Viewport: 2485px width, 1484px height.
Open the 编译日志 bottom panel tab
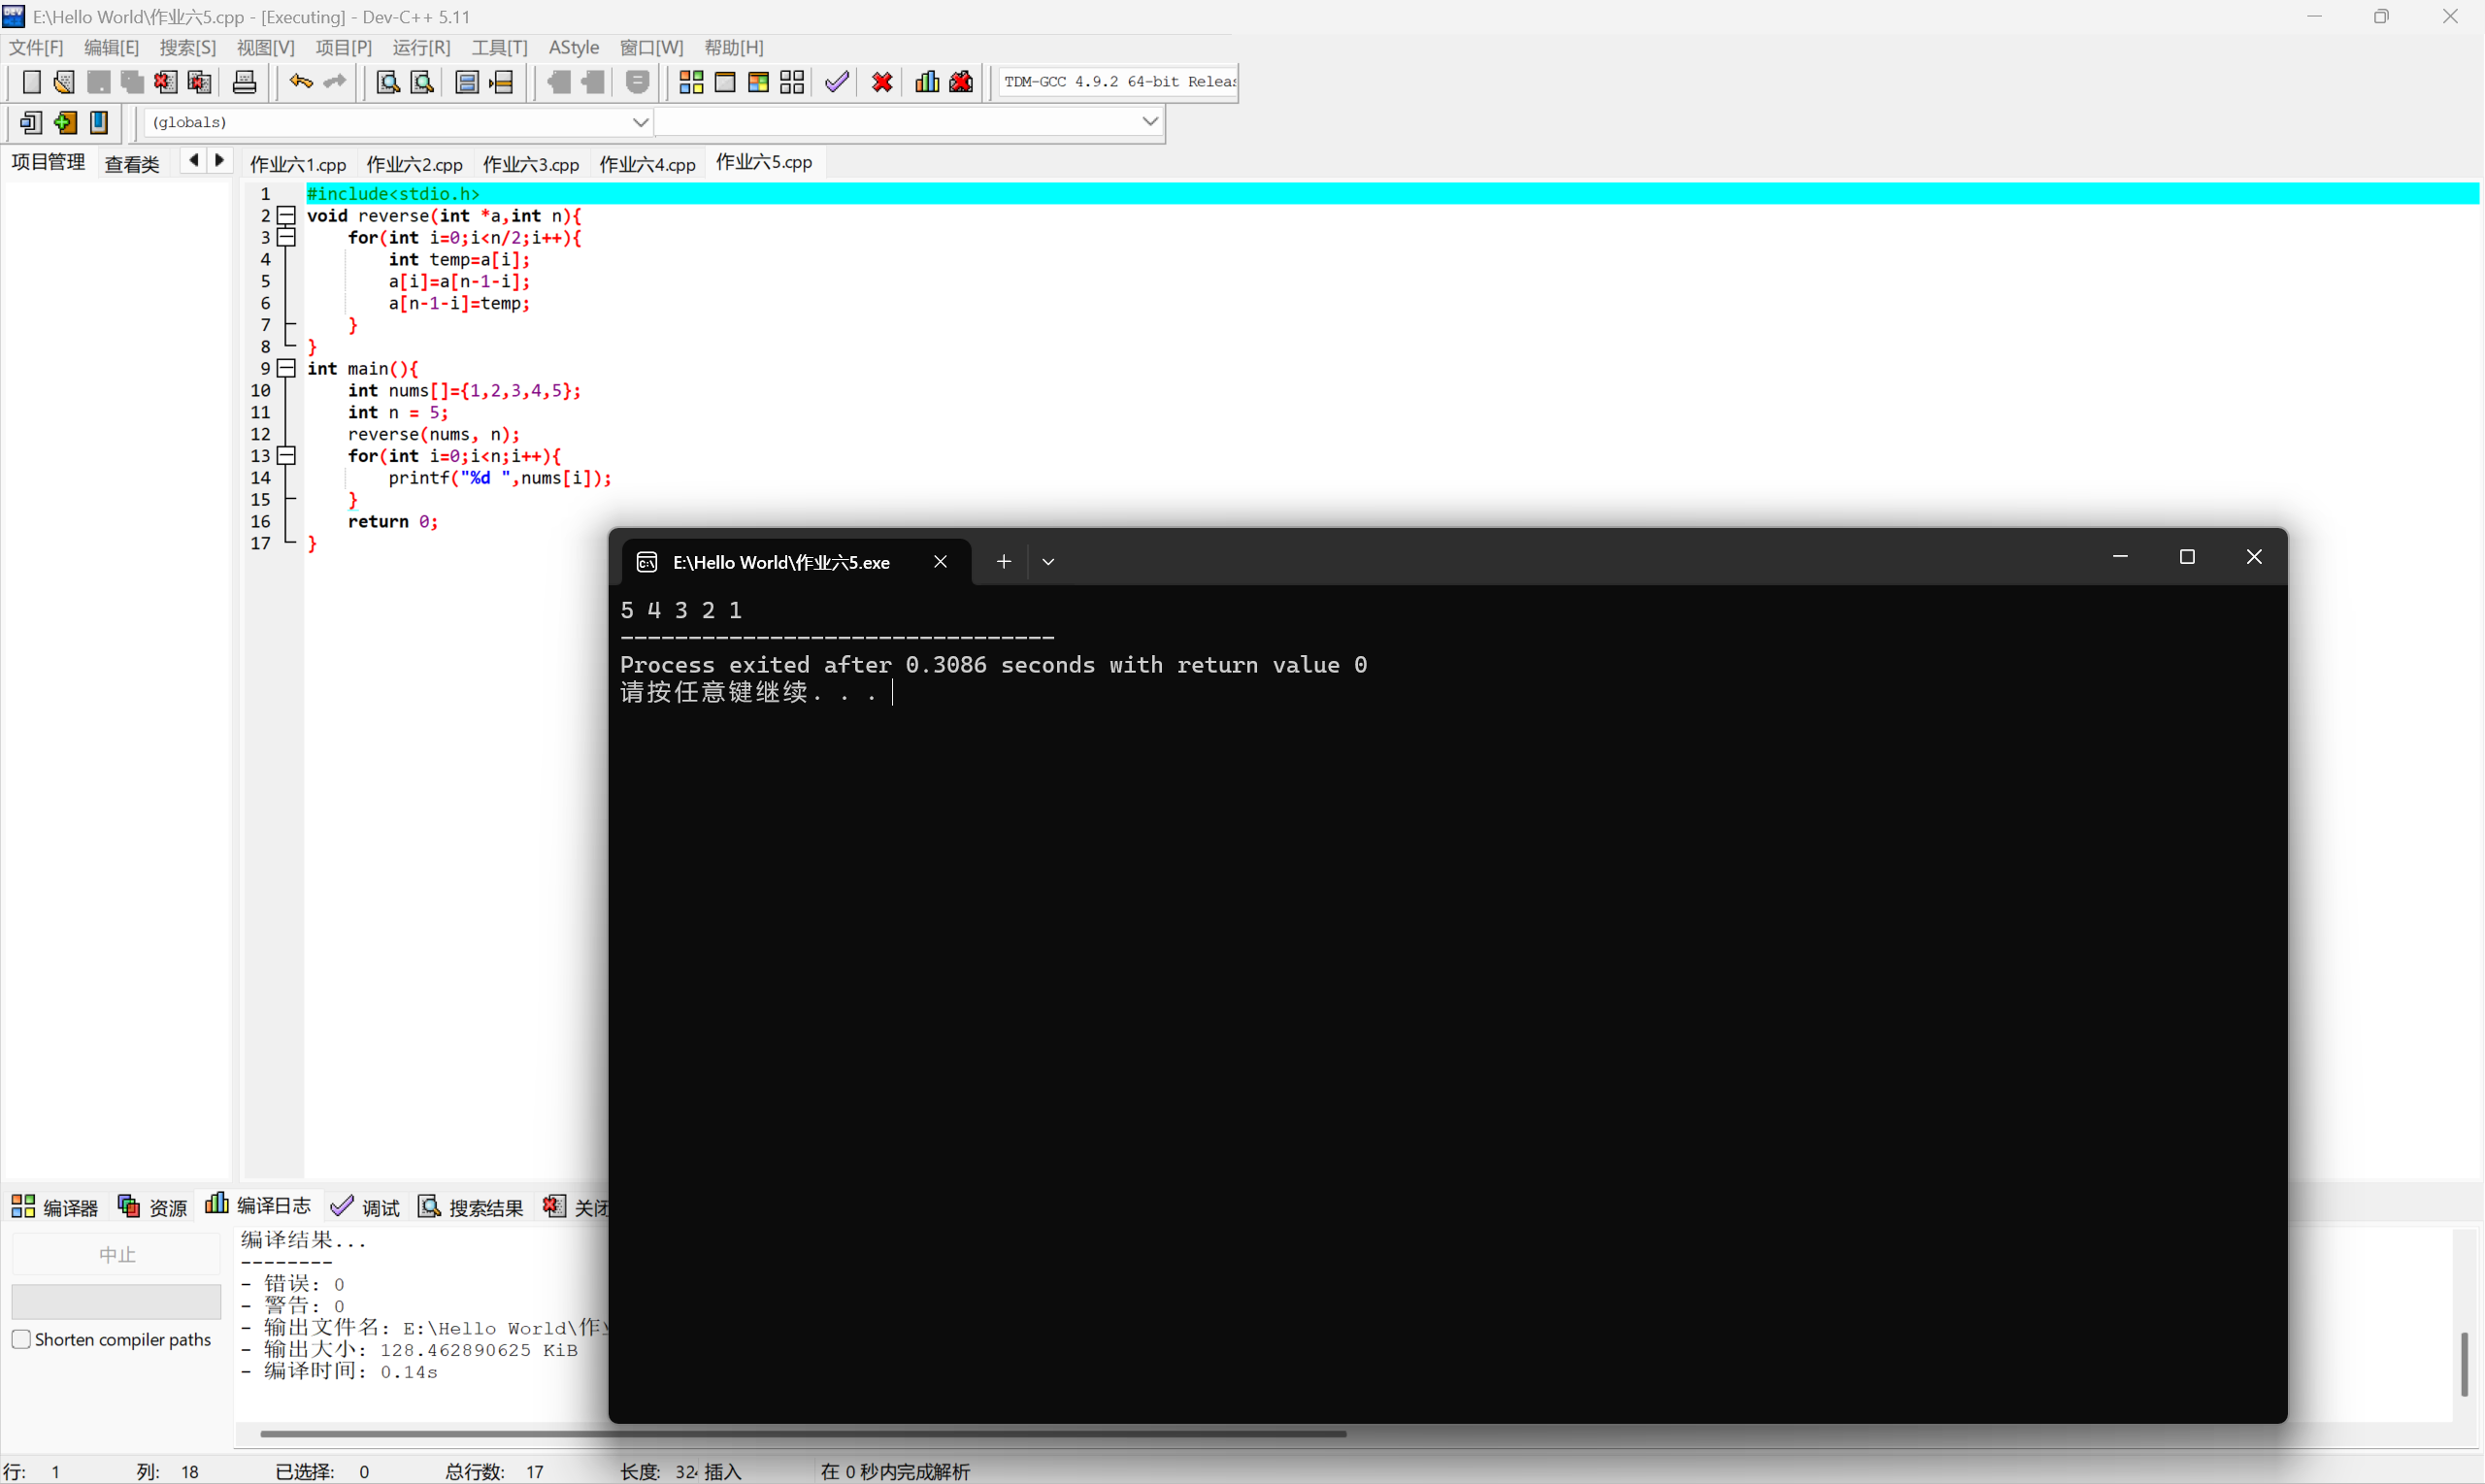click(x=259, y=1206)
